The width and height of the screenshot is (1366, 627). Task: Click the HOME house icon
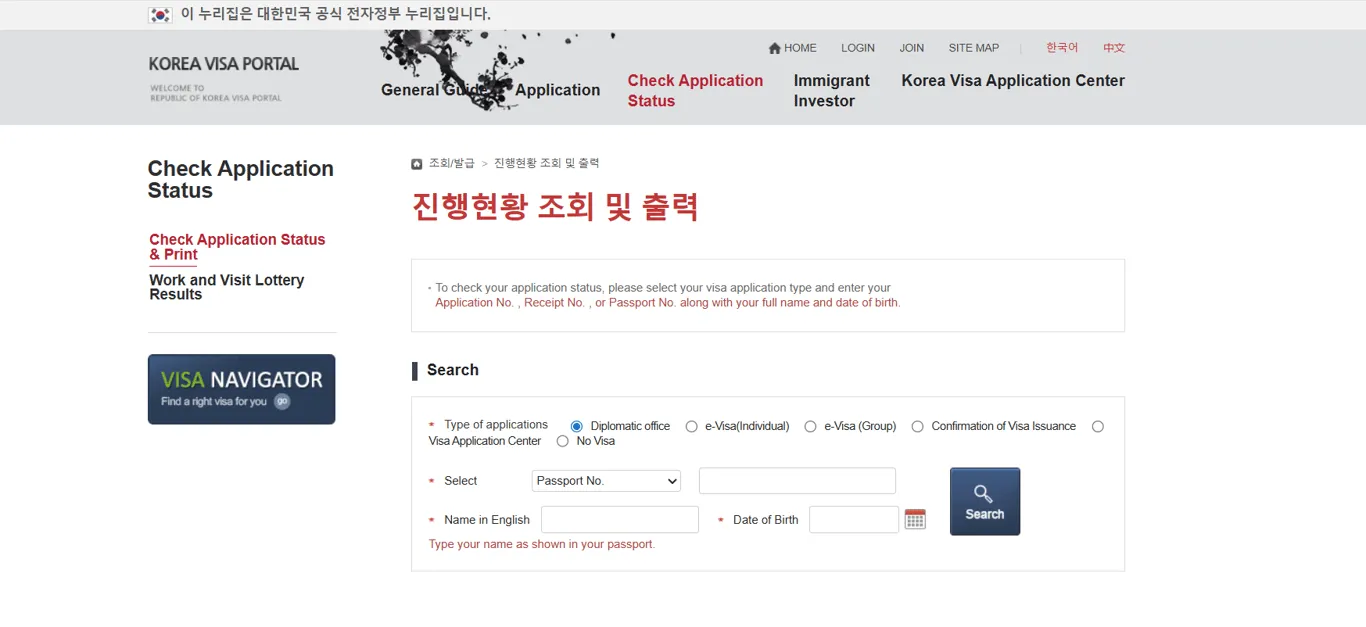(x=774, y=48)
